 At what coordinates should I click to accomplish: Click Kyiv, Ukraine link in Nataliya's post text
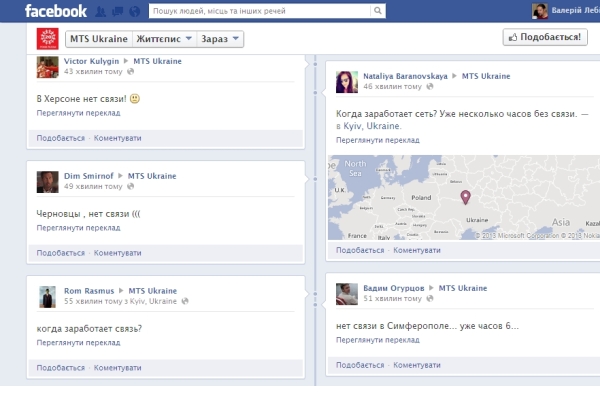(x=372, y=126)
